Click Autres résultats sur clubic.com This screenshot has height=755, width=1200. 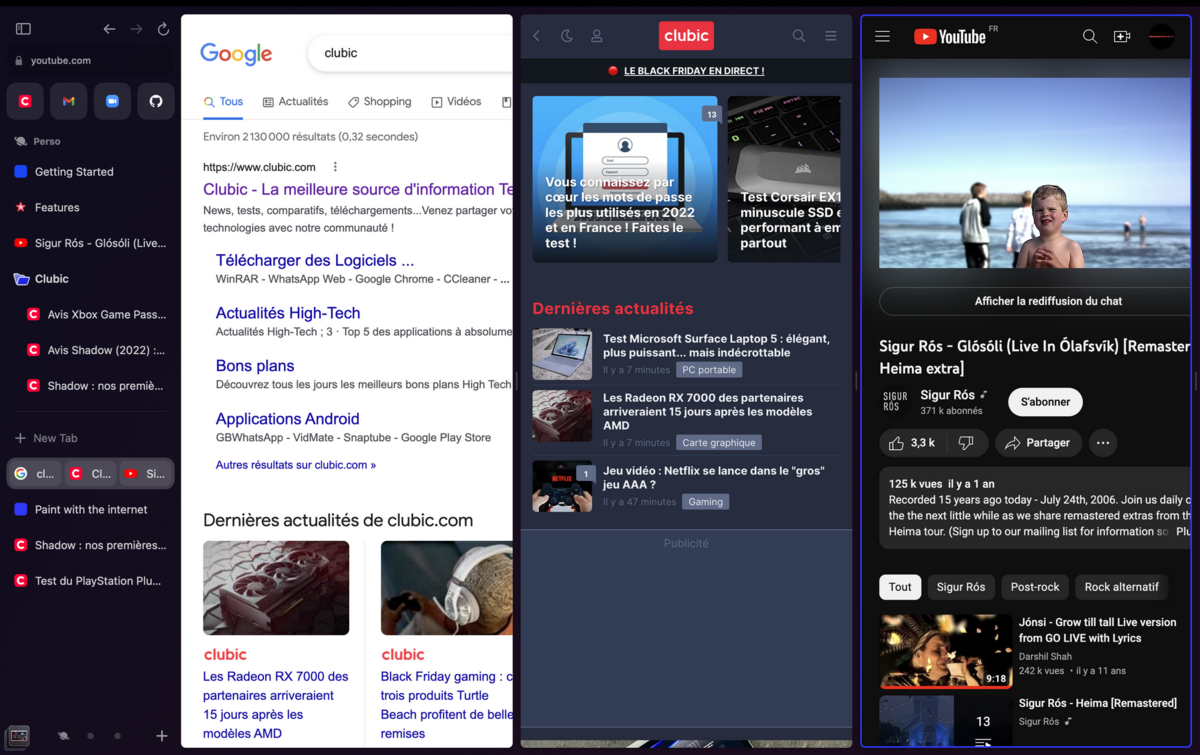(296, 465)
